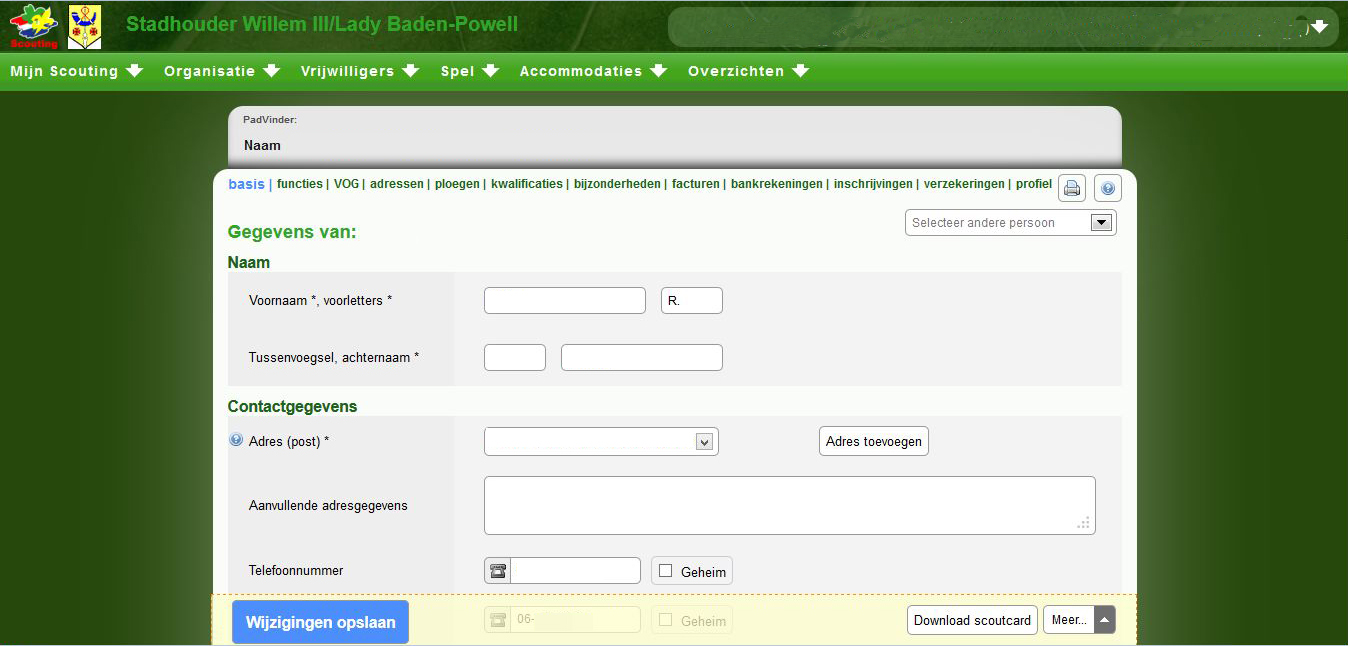Open the Mijn Scouting menu
1348x646 pixels.
point(77,71)
